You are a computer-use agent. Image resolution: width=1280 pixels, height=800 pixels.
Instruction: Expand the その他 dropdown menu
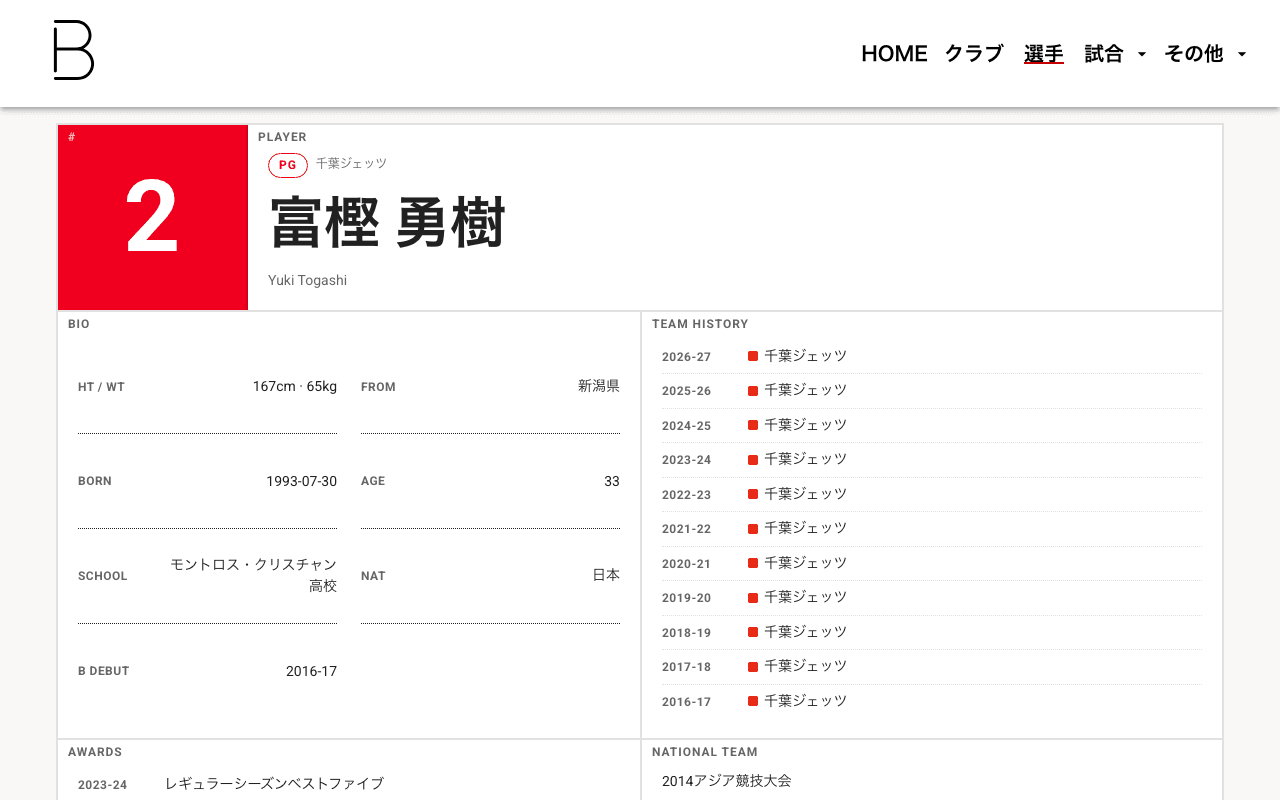pyautogui.click(x=1205, y=54)
